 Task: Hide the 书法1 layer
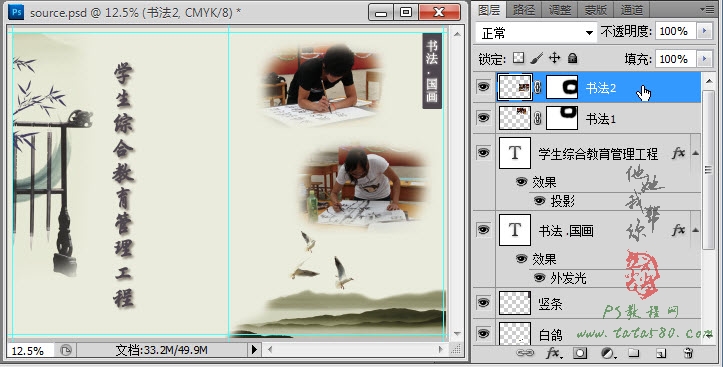[483, 118]
